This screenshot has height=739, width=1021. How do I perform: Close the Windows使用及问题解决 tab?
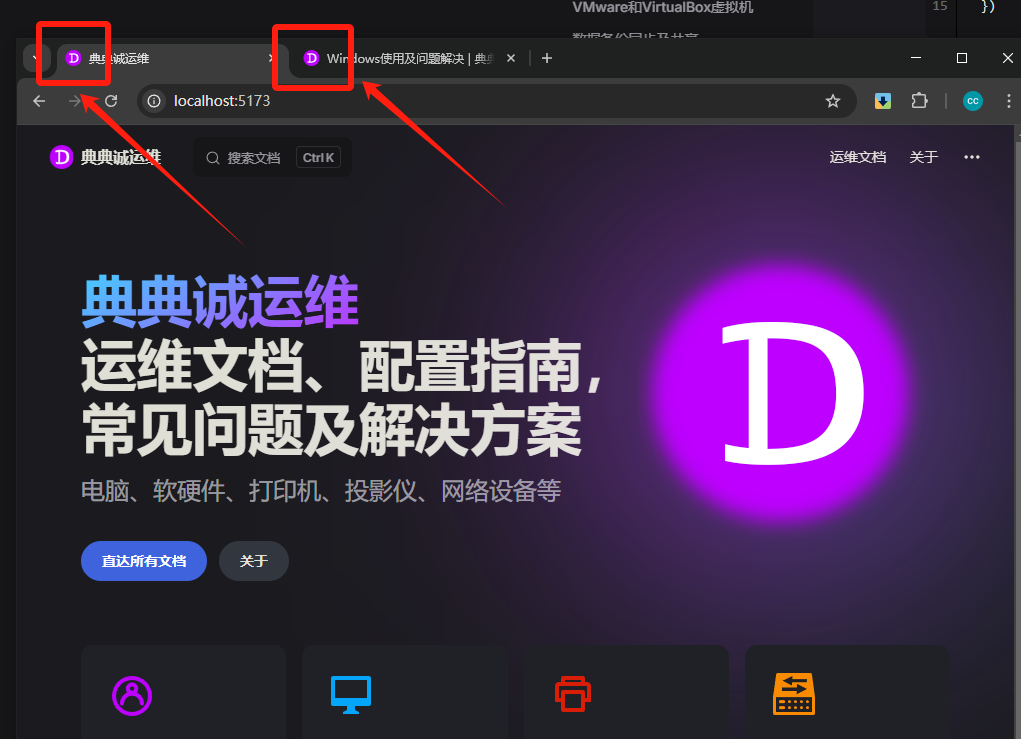point(511,59)
